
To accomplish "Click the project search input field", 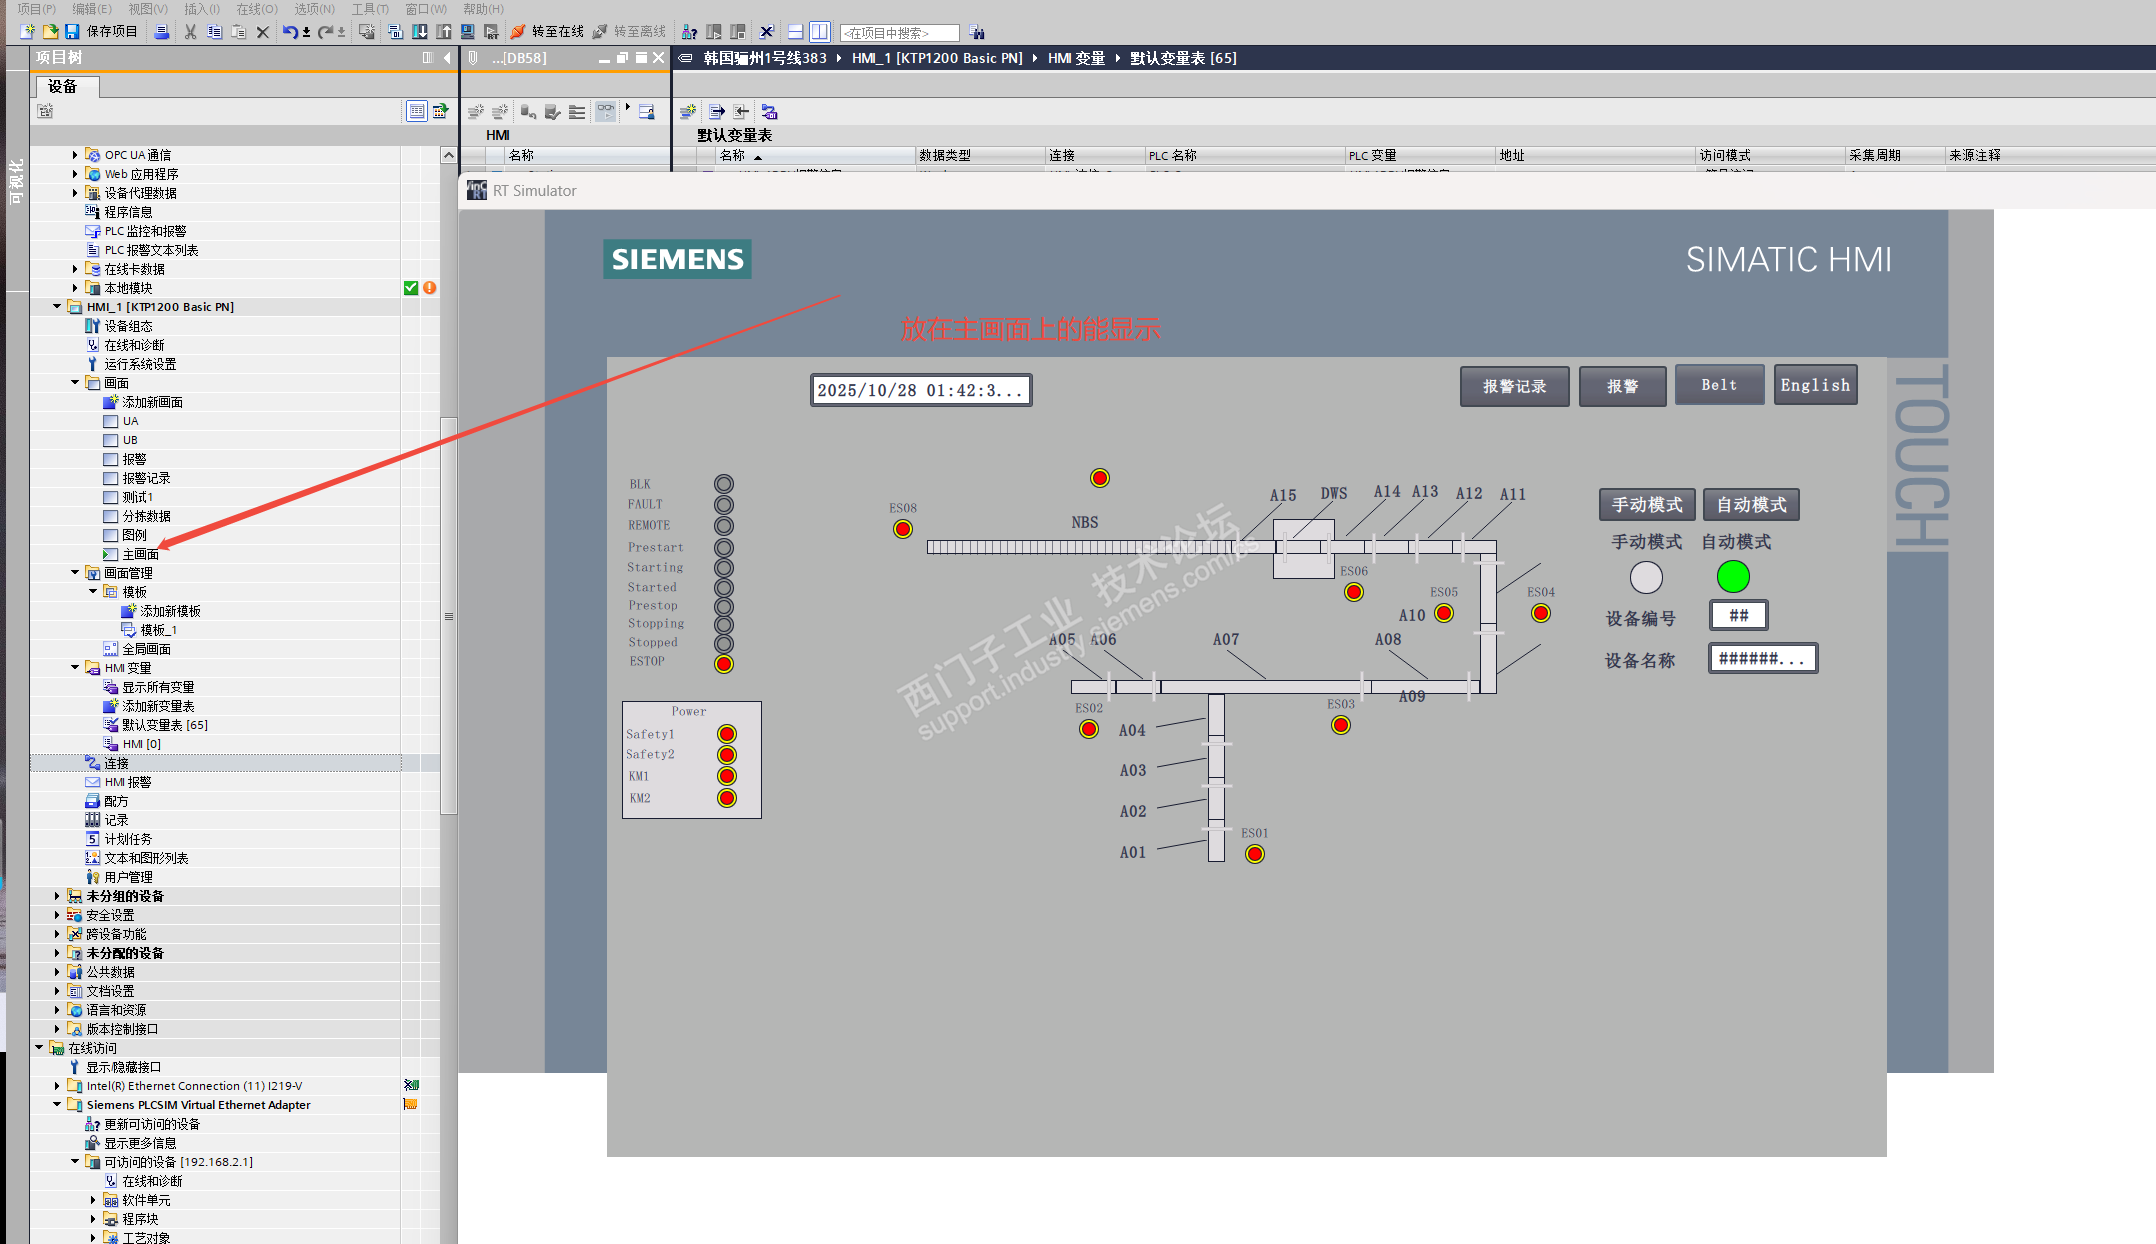I will point(898,33).
